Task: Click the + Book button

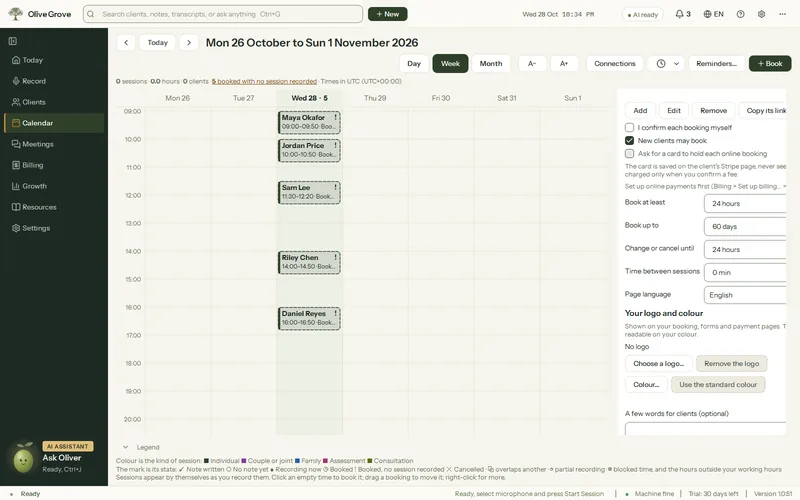Action: [x=770, y=64]
